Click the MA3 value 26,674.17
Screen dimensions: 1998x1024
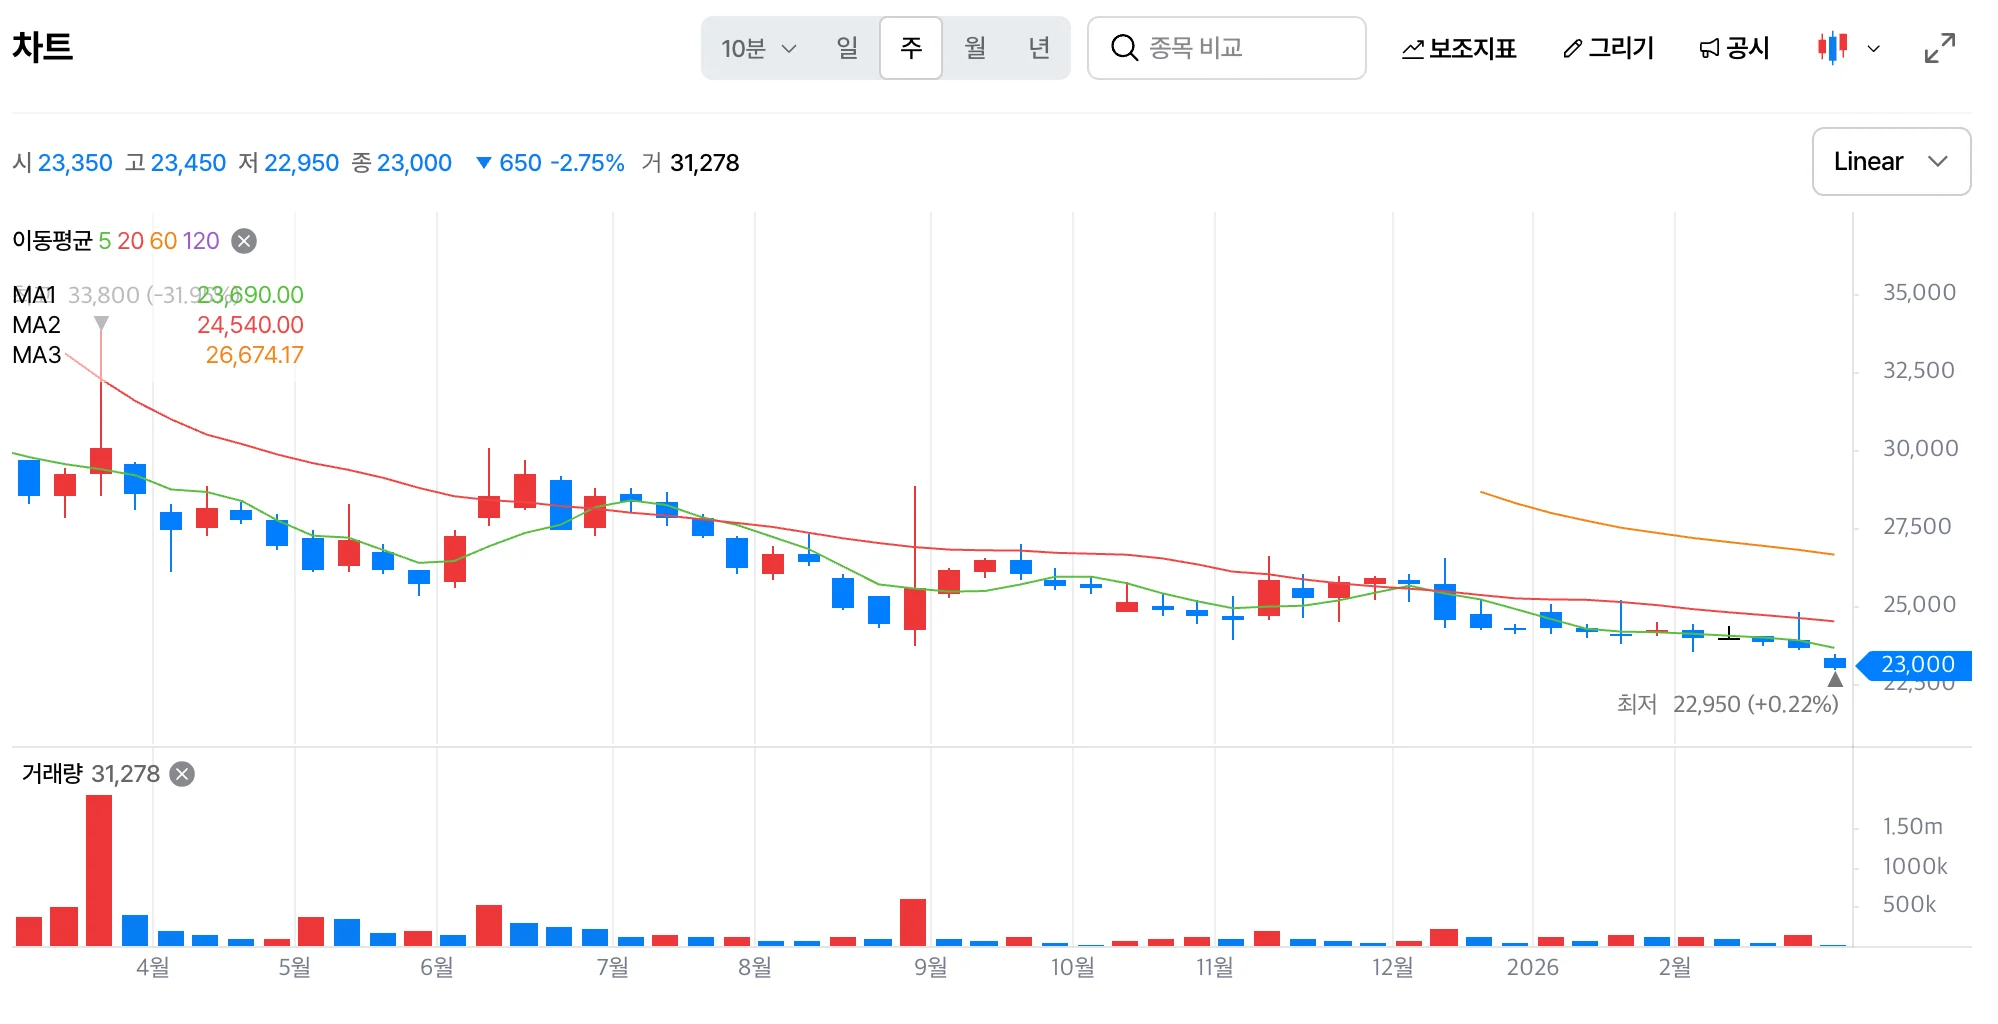[254, 355]
